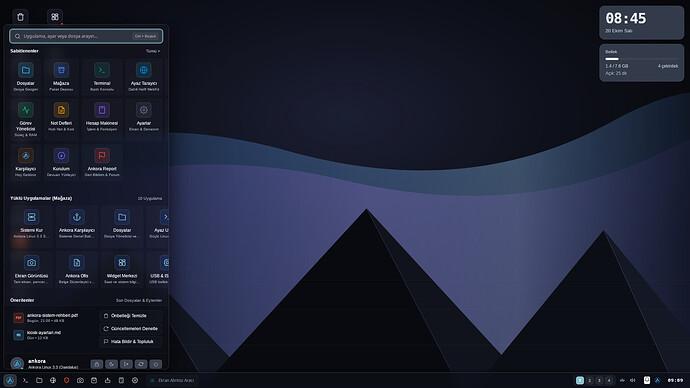
Task: Expand pinned apps with Tümü link
Action: tap(153, 51)
